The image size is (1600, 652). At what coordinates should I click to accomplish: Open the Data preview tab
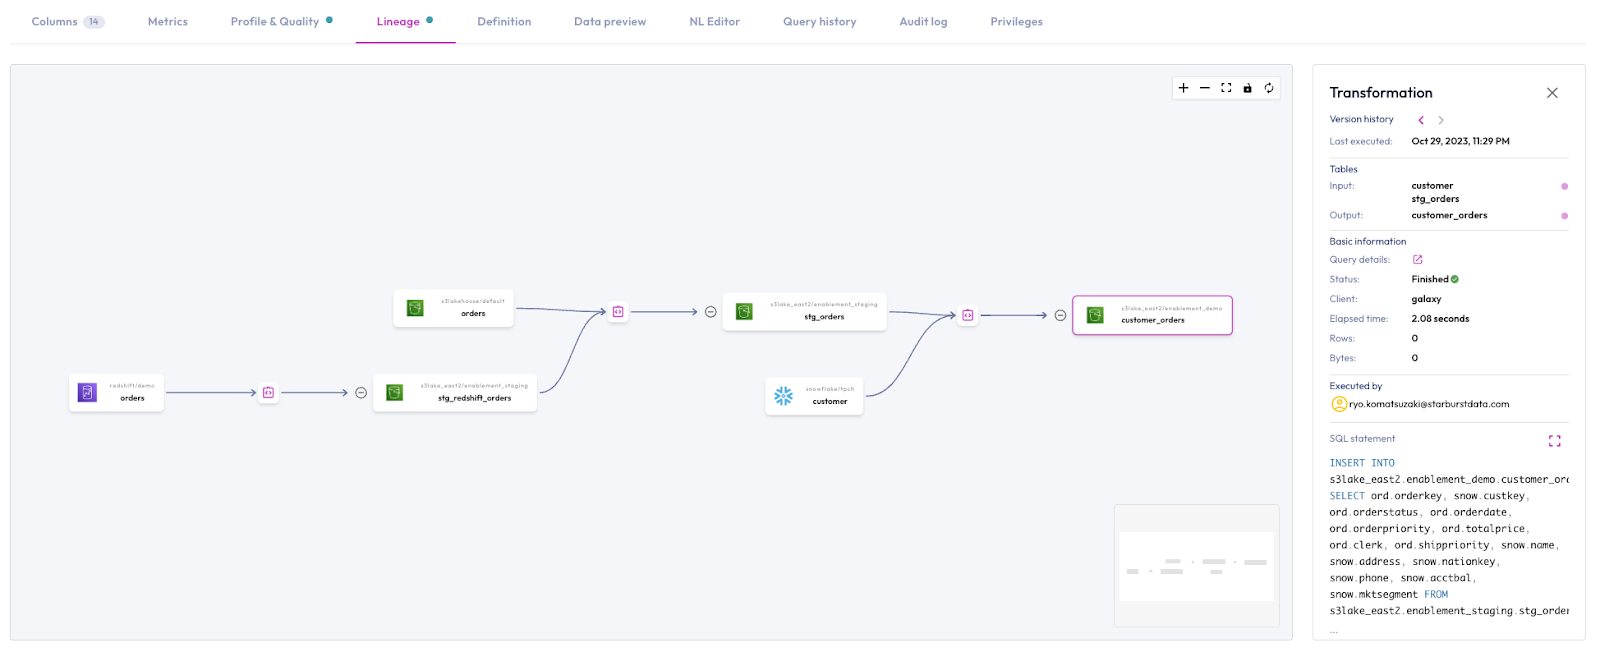coord(610,22)
